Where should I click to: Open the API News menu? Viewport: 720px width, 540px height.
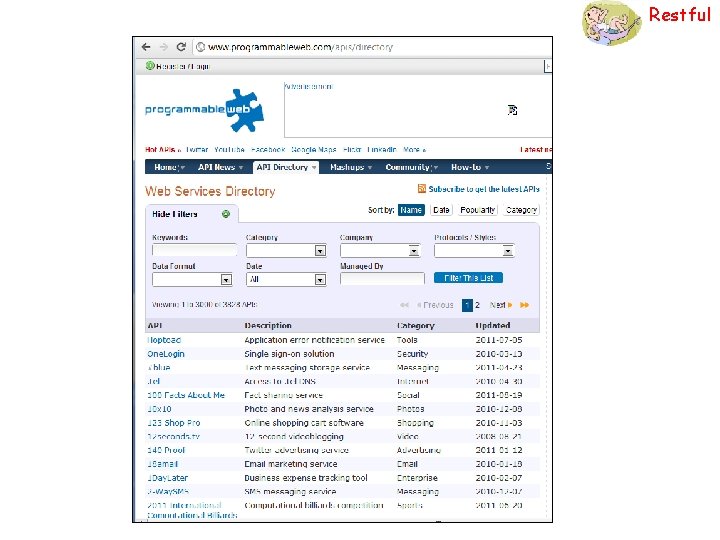click(220, 167)
